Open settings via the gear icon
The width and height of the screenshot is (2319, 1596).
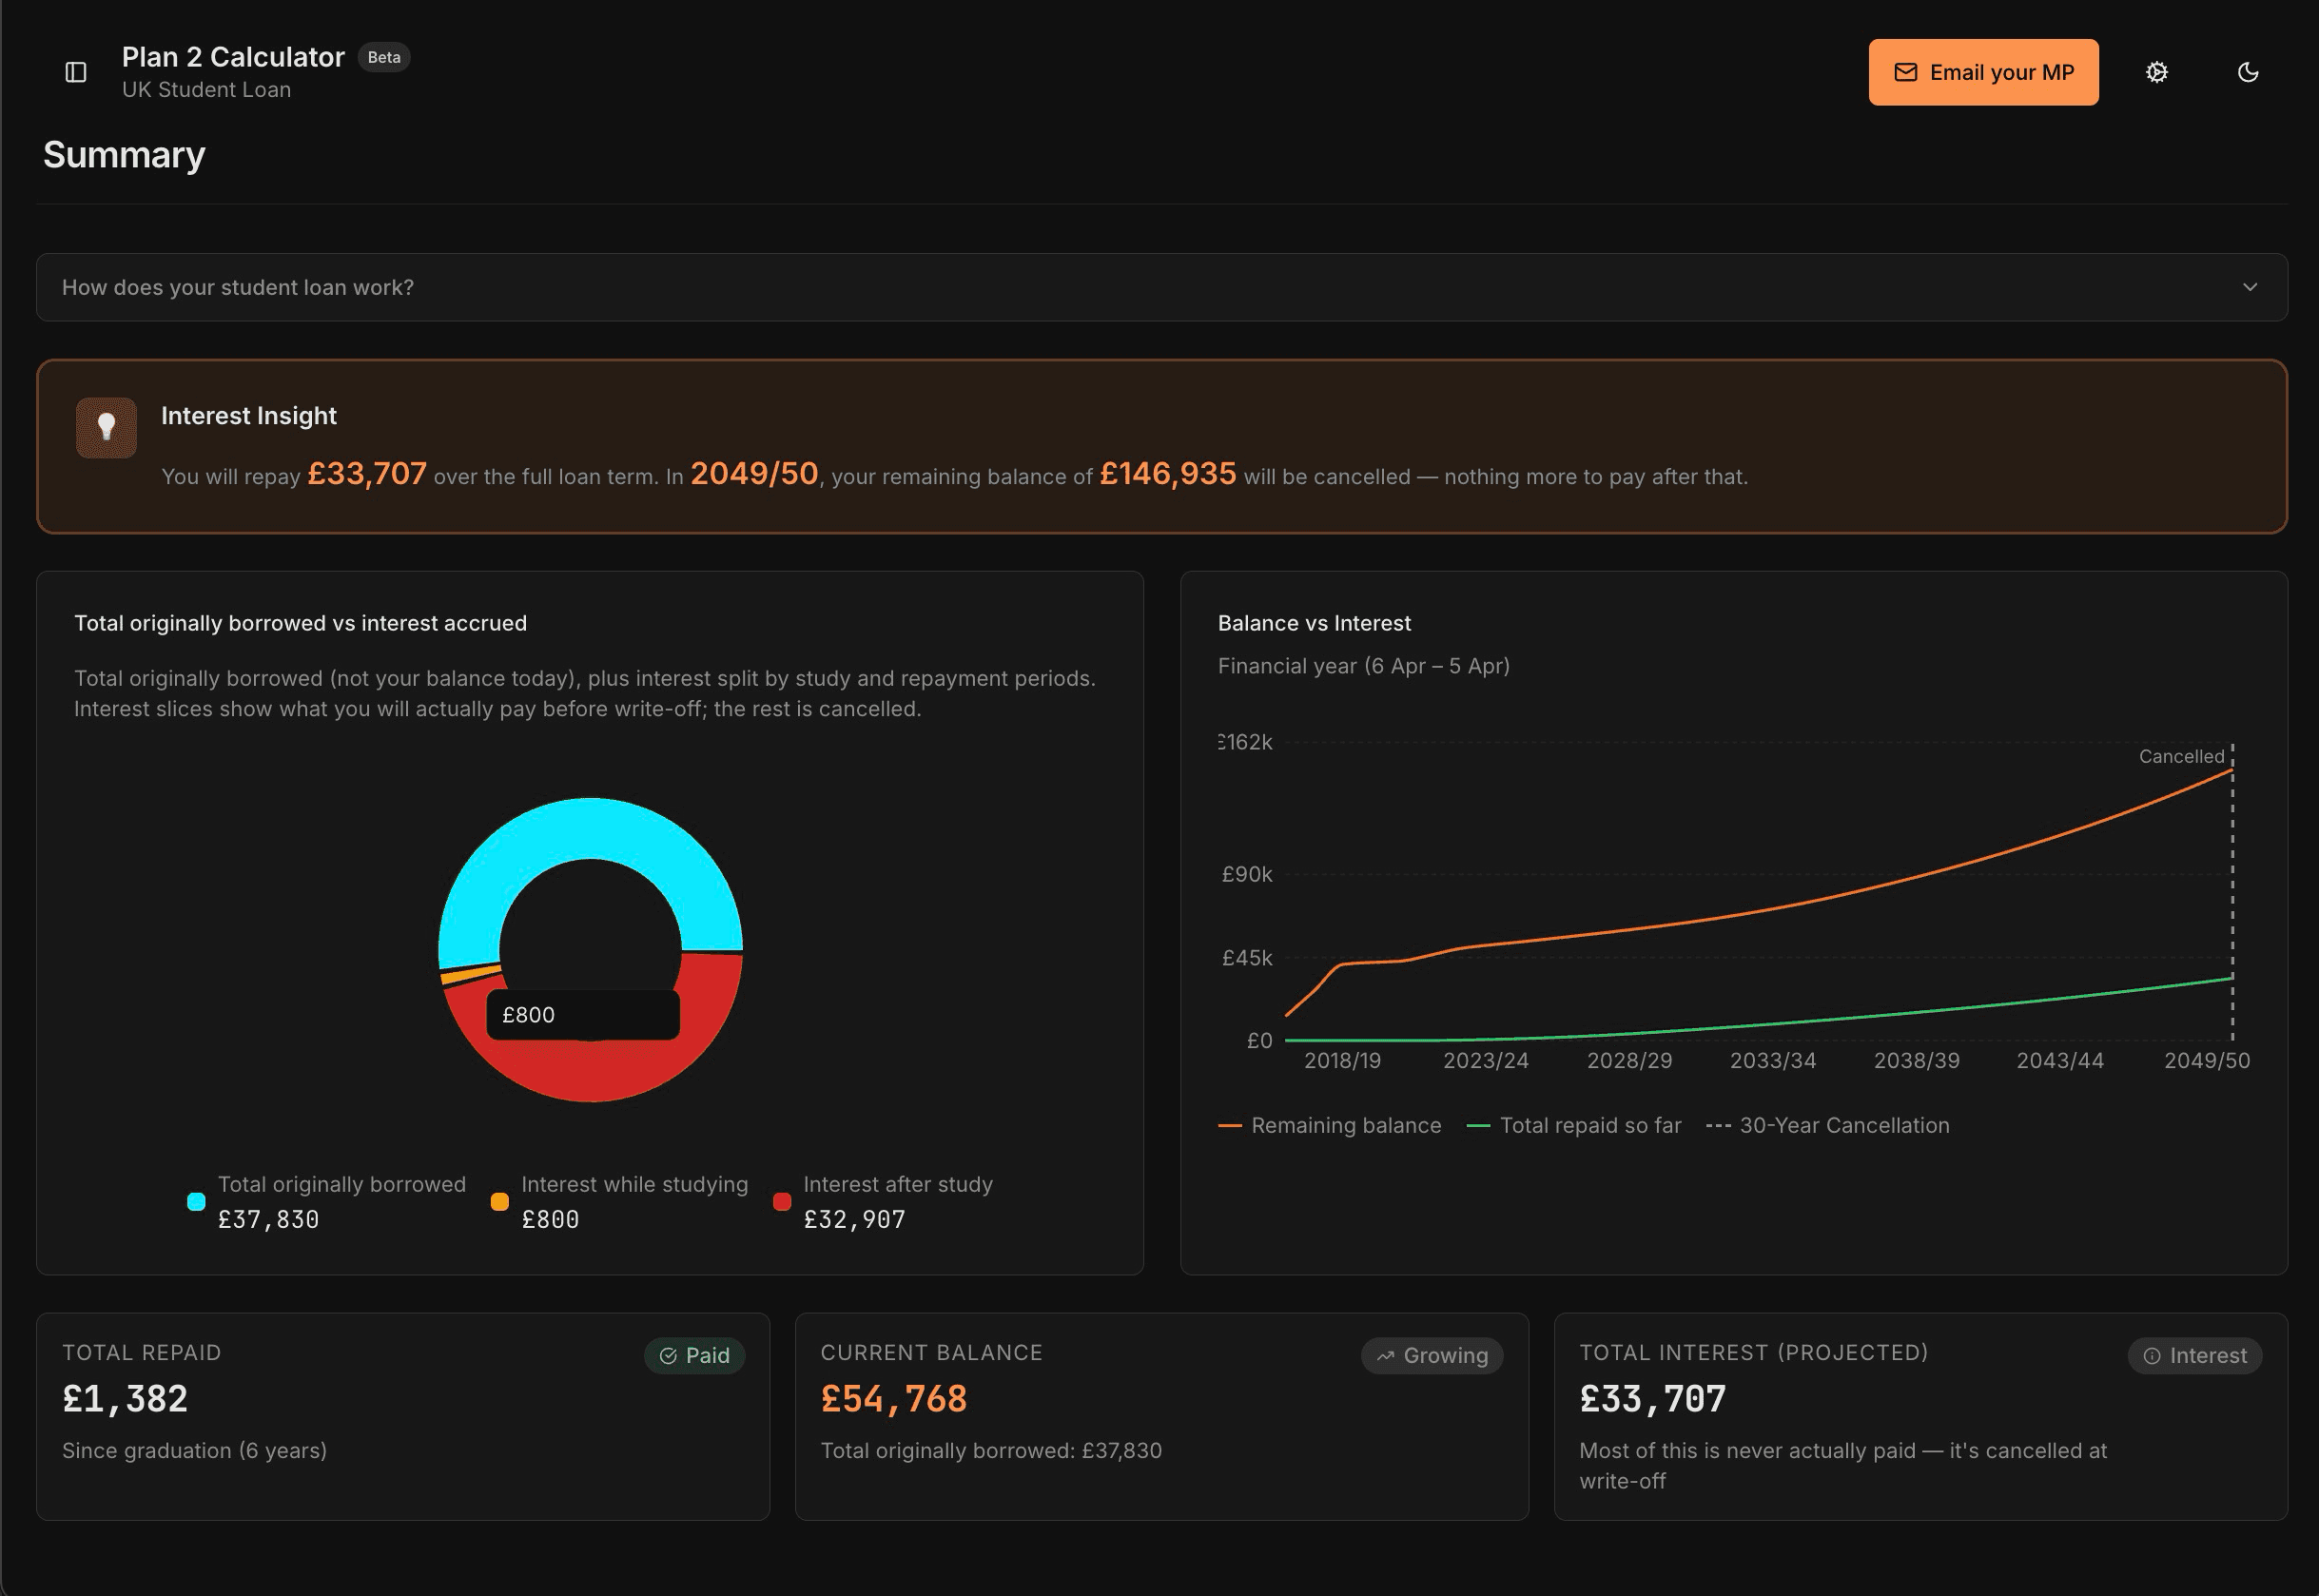point(2157,72)
